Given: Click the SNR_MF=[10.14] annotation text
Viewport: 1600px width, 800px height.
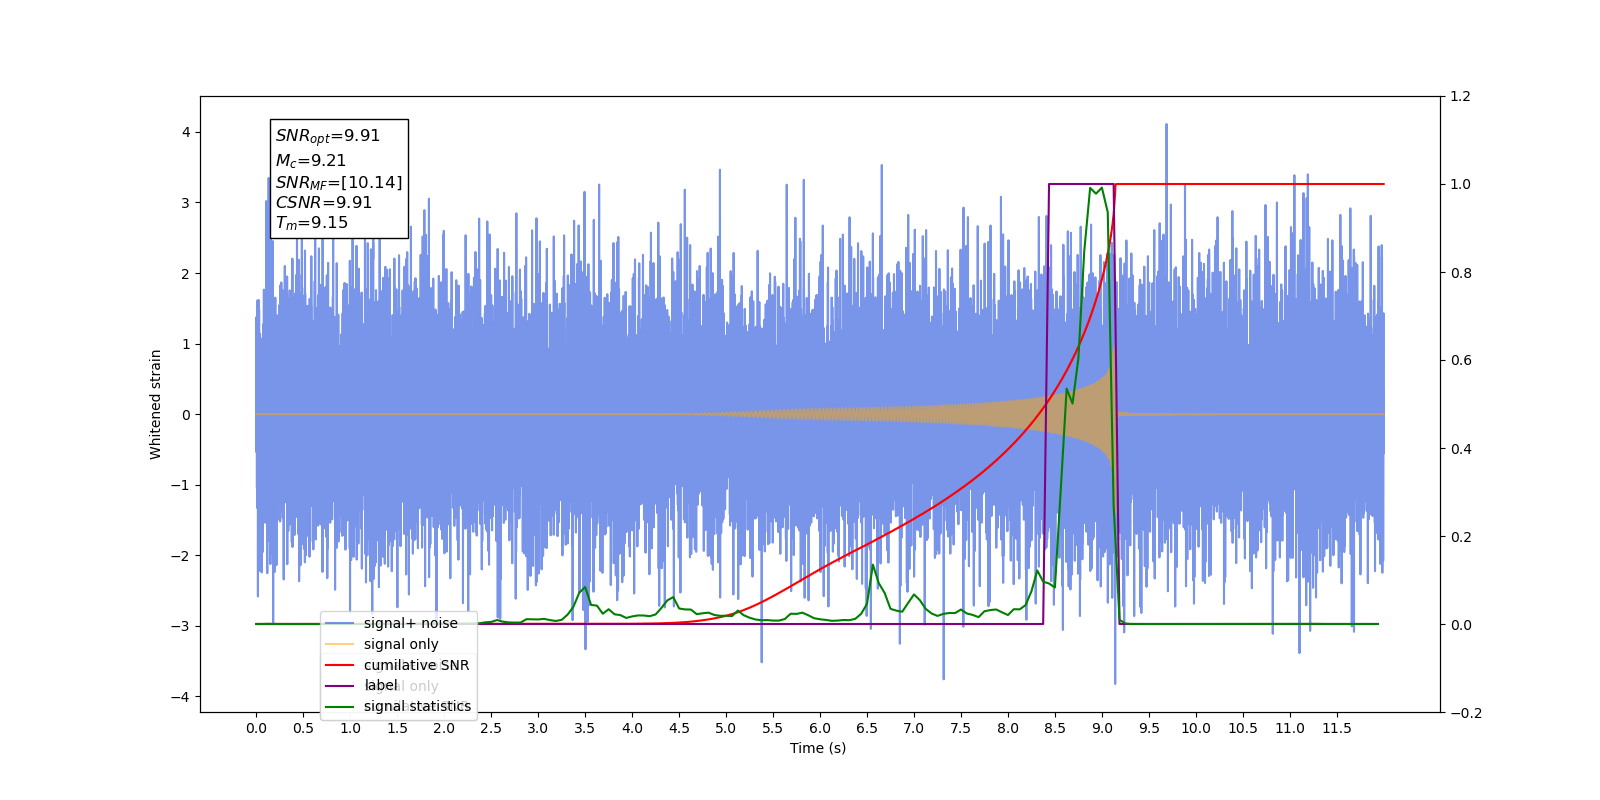Looking at the screenshot, I should [x=339, y=182].
